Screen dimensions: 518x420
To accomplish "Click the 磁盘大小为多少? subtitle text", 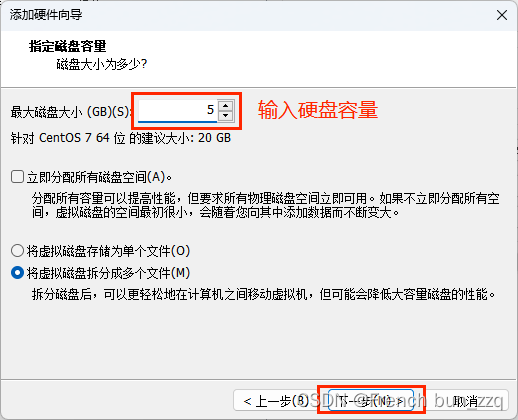I will [102, 64].
